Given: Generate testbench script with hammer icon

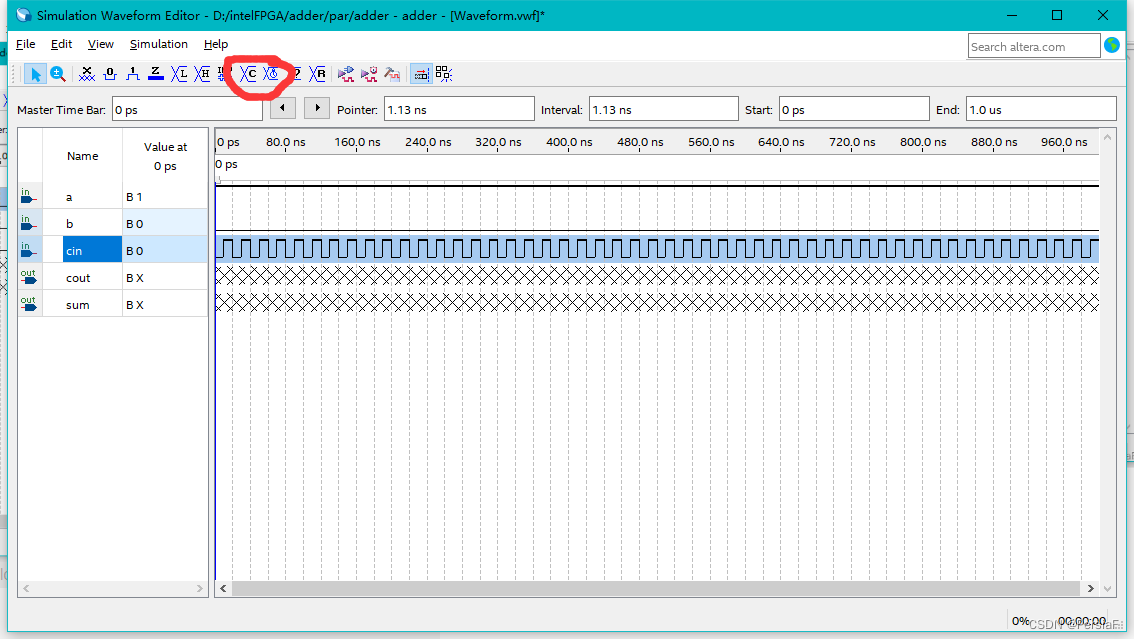Looking at the screenshot, I should click(x=392, y=74).
